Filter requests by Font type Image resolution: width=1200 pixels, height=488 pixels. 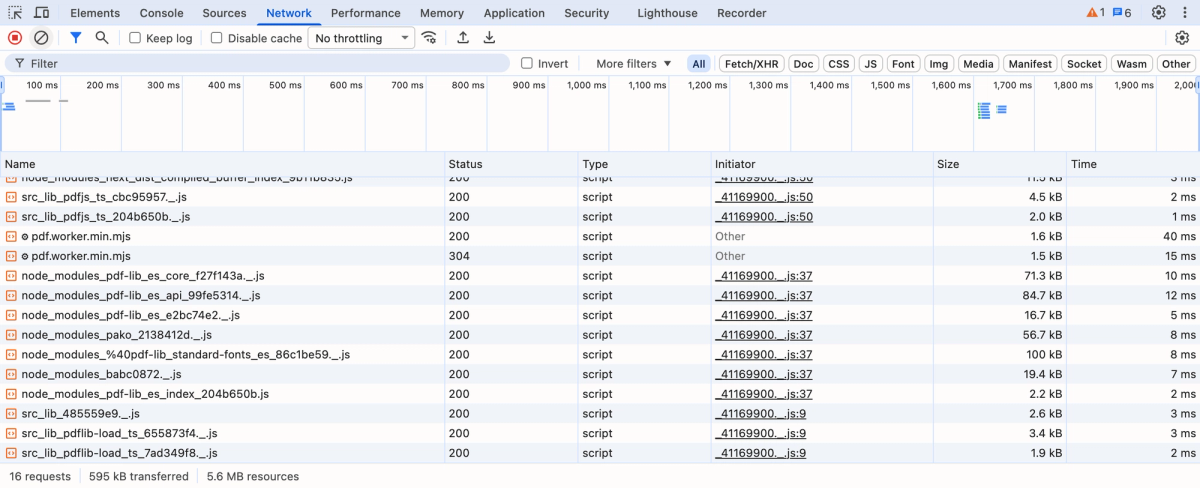coord(903,63)
